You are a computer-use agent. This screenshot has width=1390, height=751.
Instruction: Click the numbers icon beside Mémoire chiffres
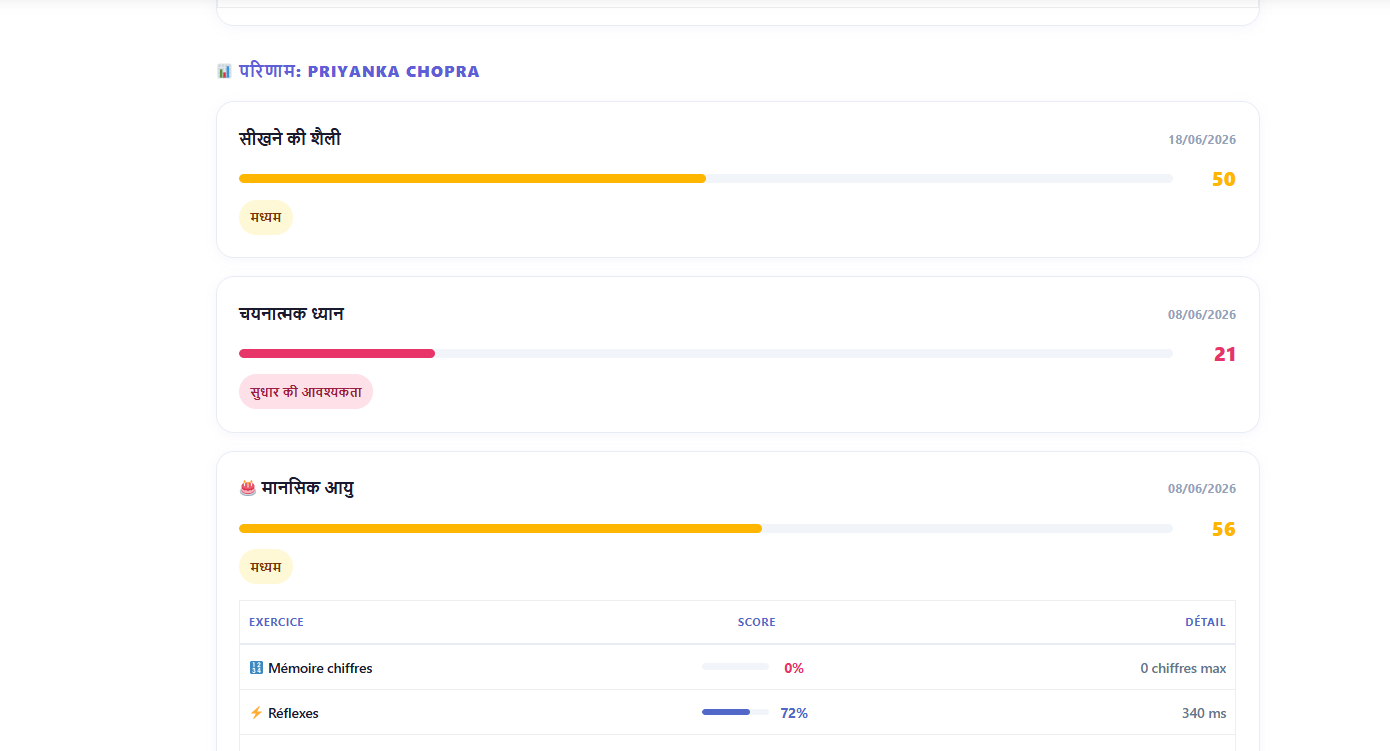point(256,668)
